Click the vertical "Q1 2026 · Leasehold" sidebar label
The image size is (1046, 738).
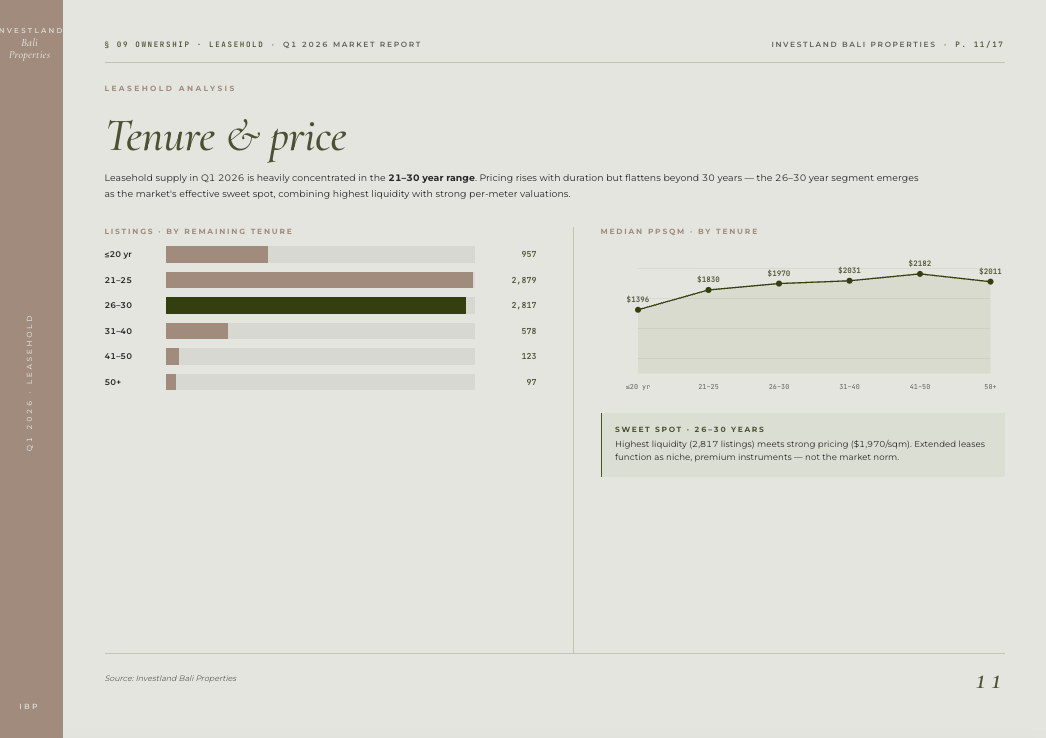(30, 382)
